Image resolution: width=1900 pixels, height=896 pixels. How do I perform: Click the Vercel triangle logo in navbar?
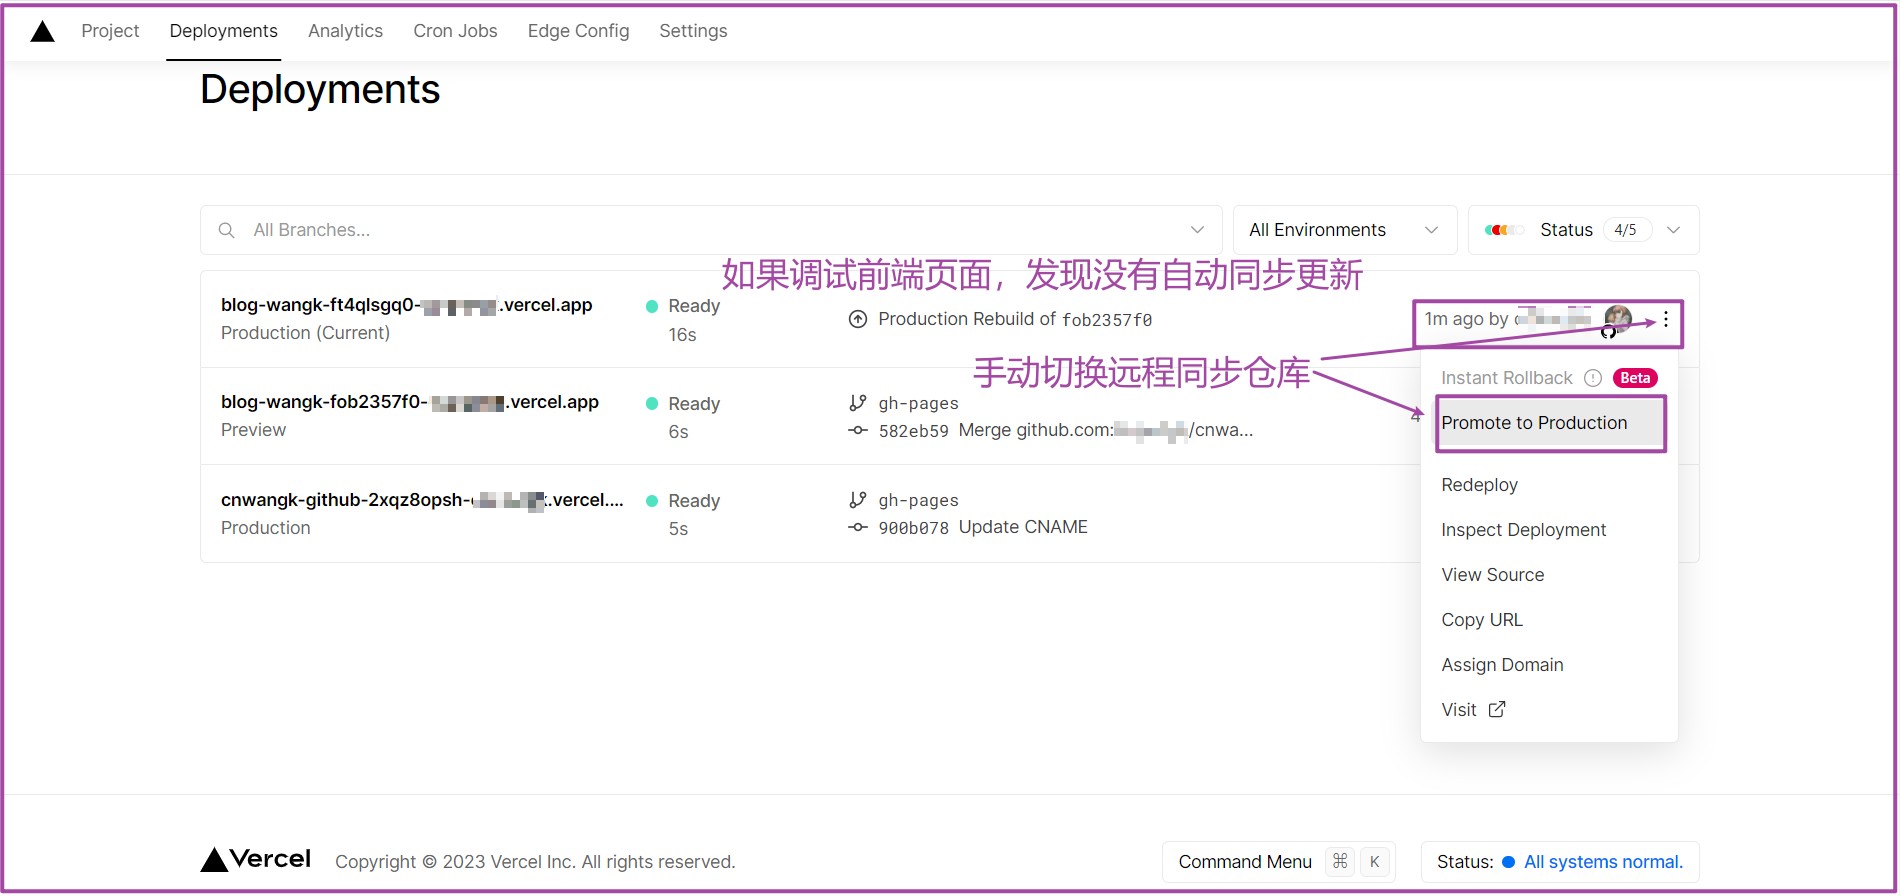tap(42, 31)
